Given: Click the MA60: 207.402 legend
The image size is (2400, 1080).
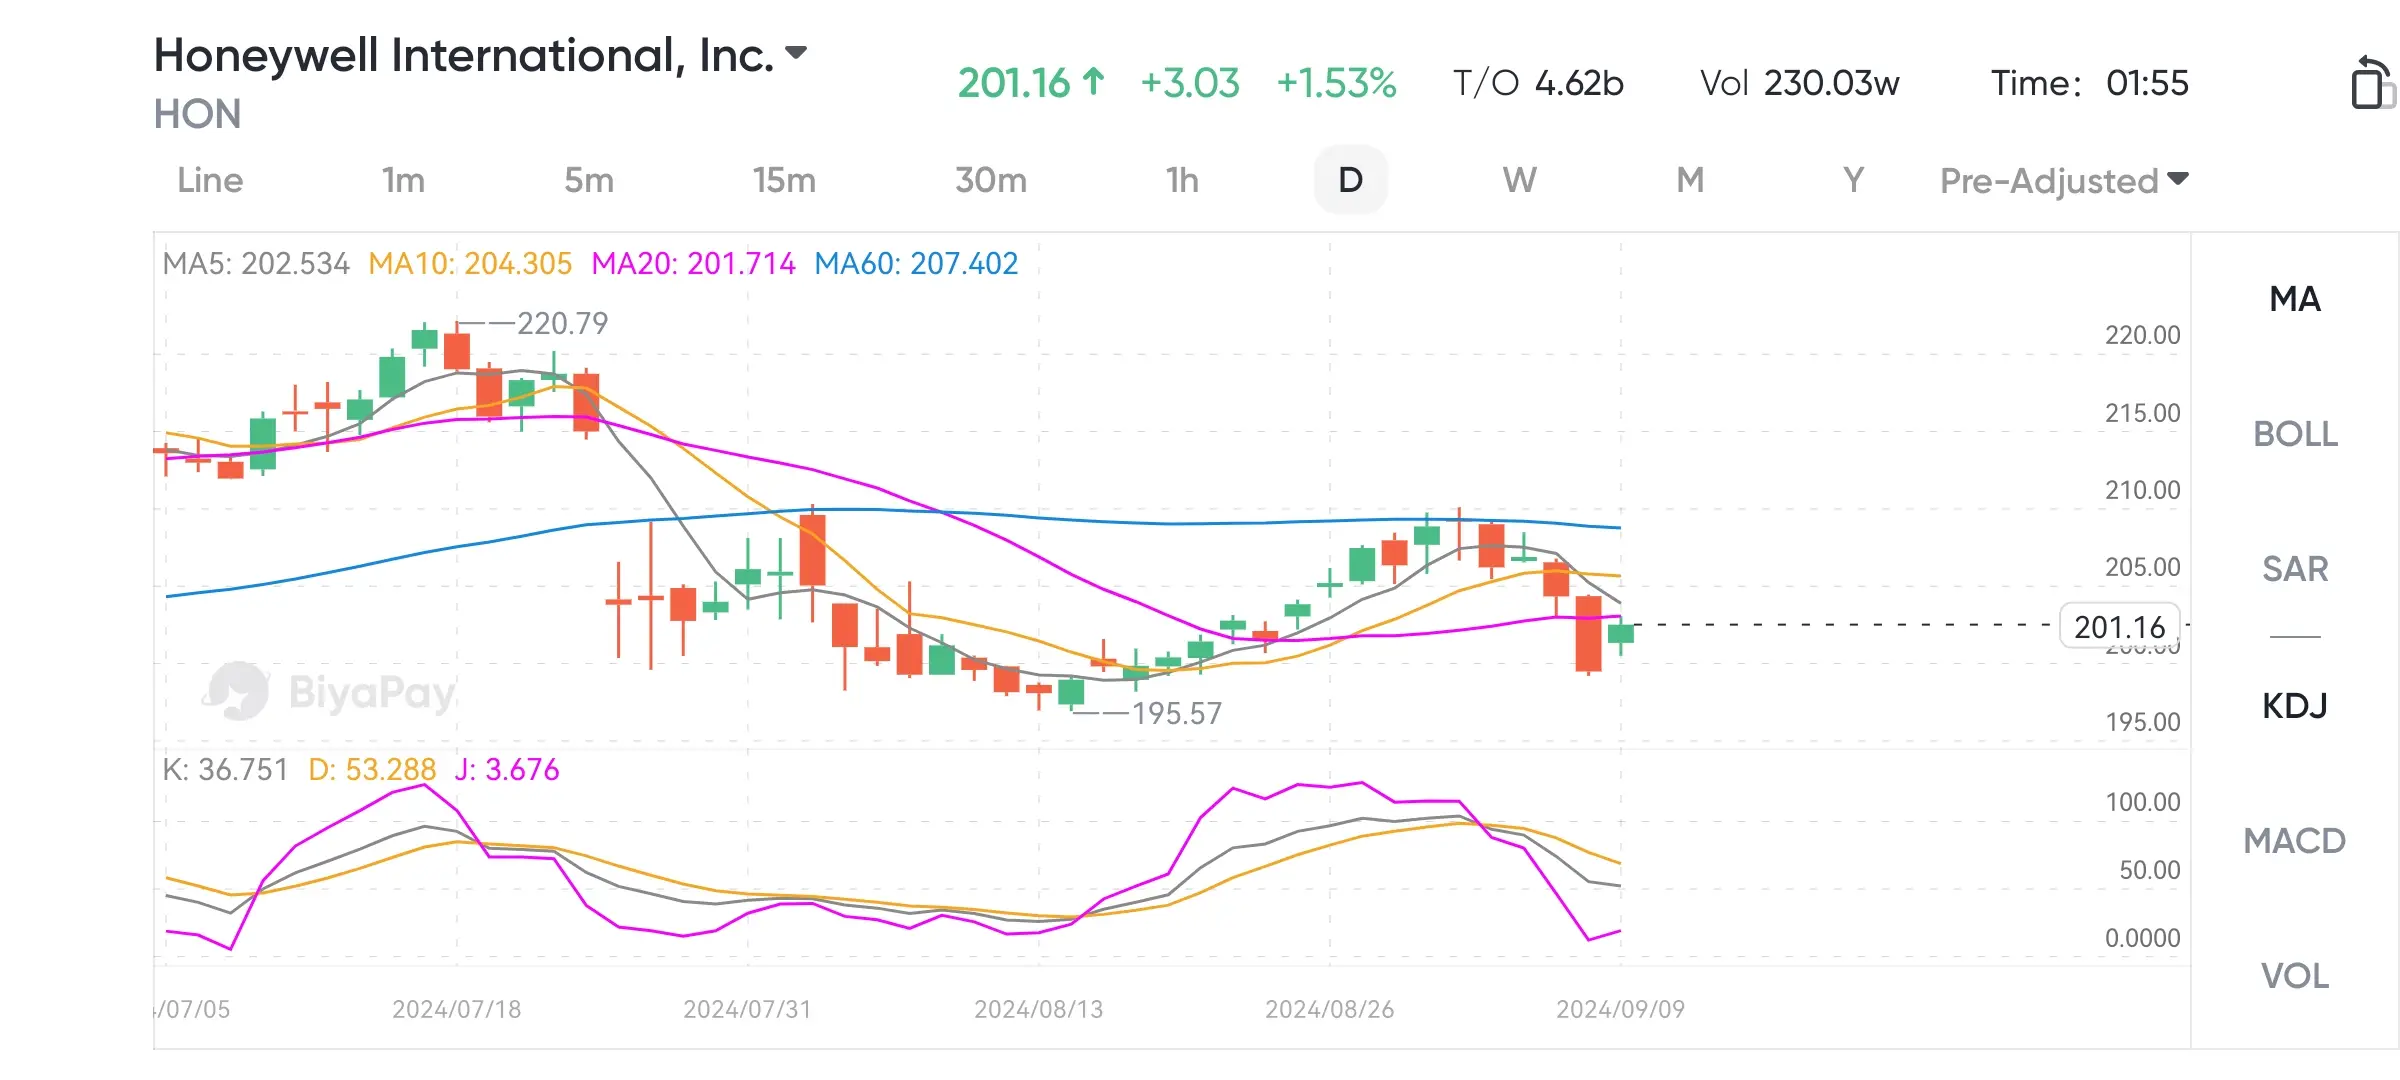Looking at the screenshot, I should [916, 264].
